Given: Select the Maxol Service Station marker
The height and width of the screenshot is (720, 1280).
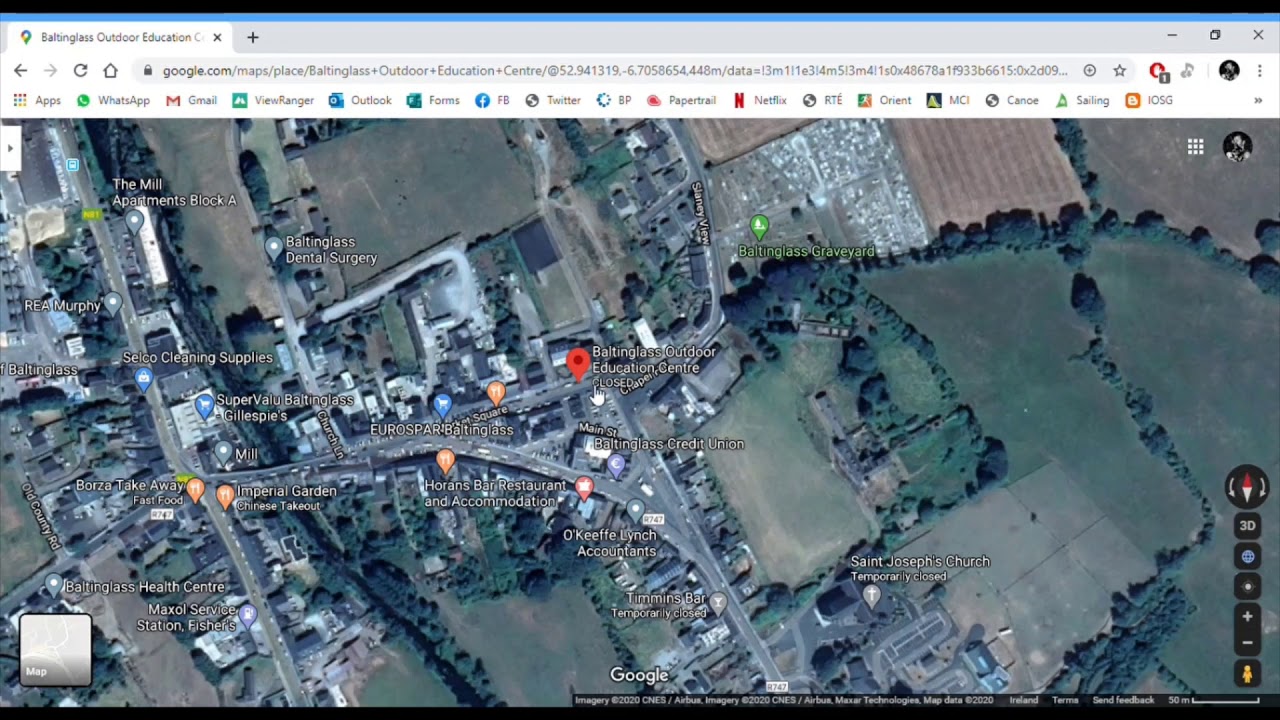Looking at the screenshot, I should [247, 614].
